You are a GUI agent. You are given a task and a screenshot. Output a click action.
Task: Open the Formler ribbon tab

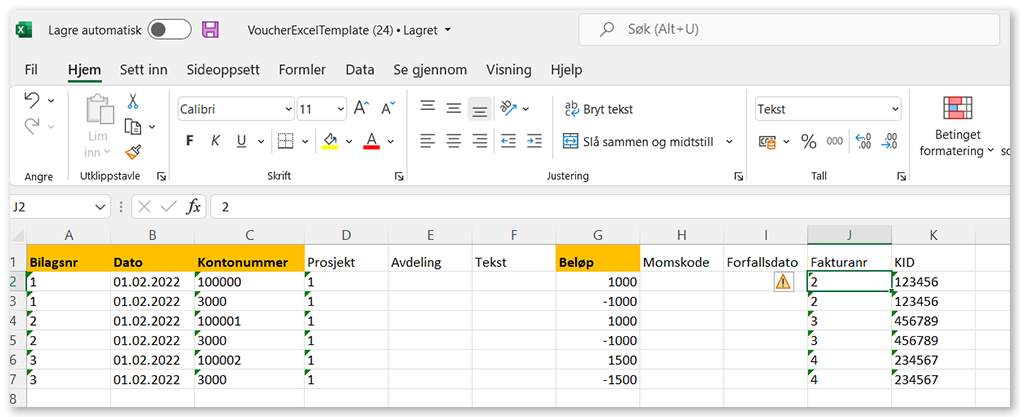302,70
